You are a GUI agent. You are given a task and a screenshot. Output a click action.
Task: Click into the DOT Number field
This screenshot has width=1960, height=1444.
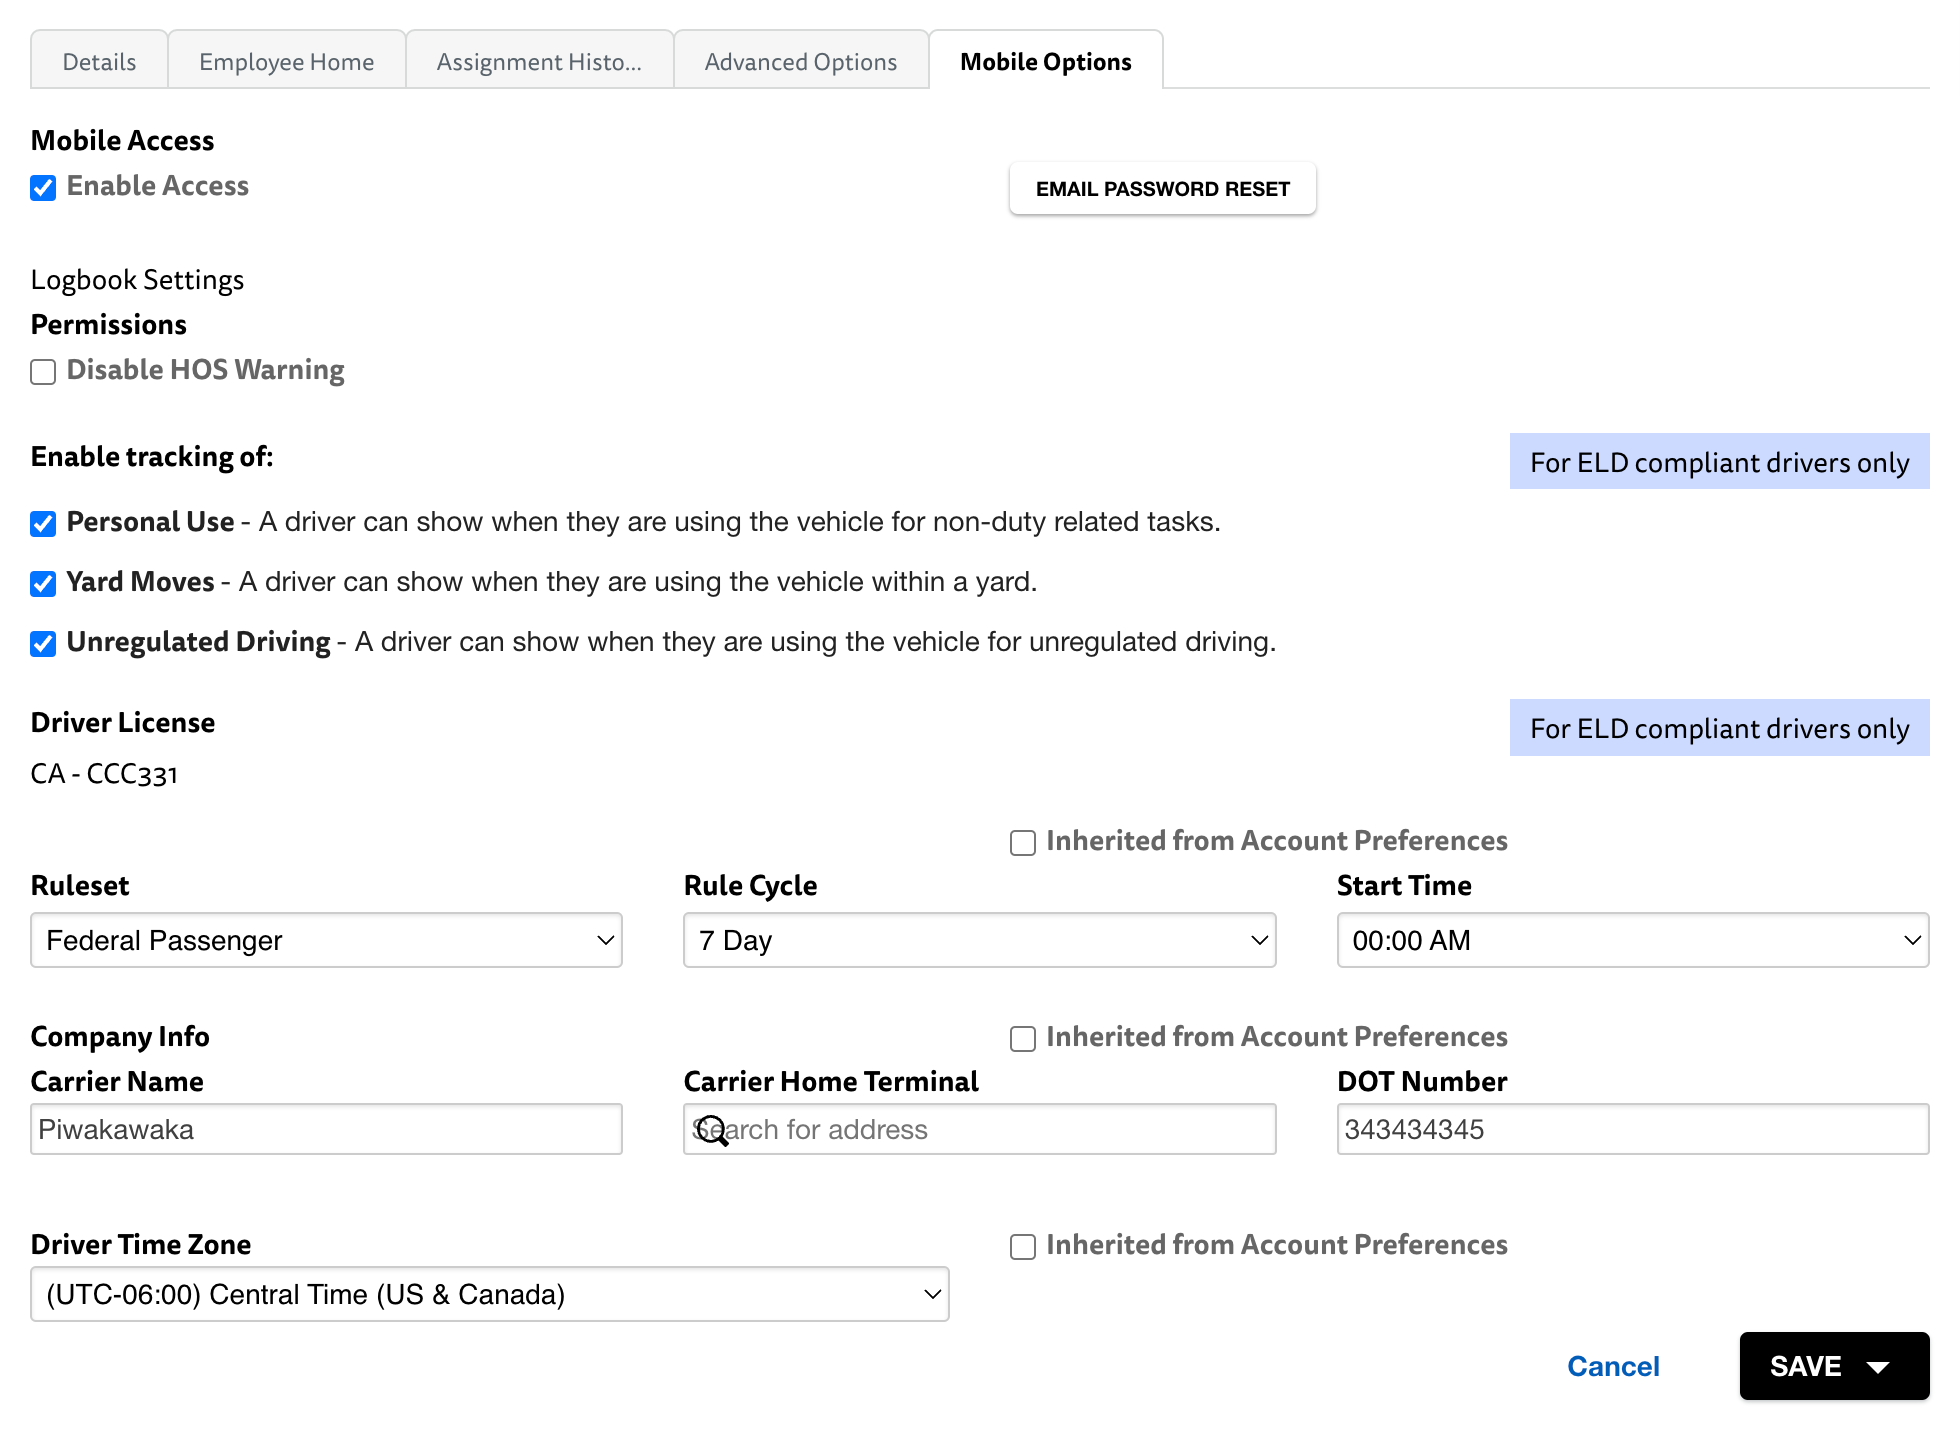(x=1633, y=1129)
